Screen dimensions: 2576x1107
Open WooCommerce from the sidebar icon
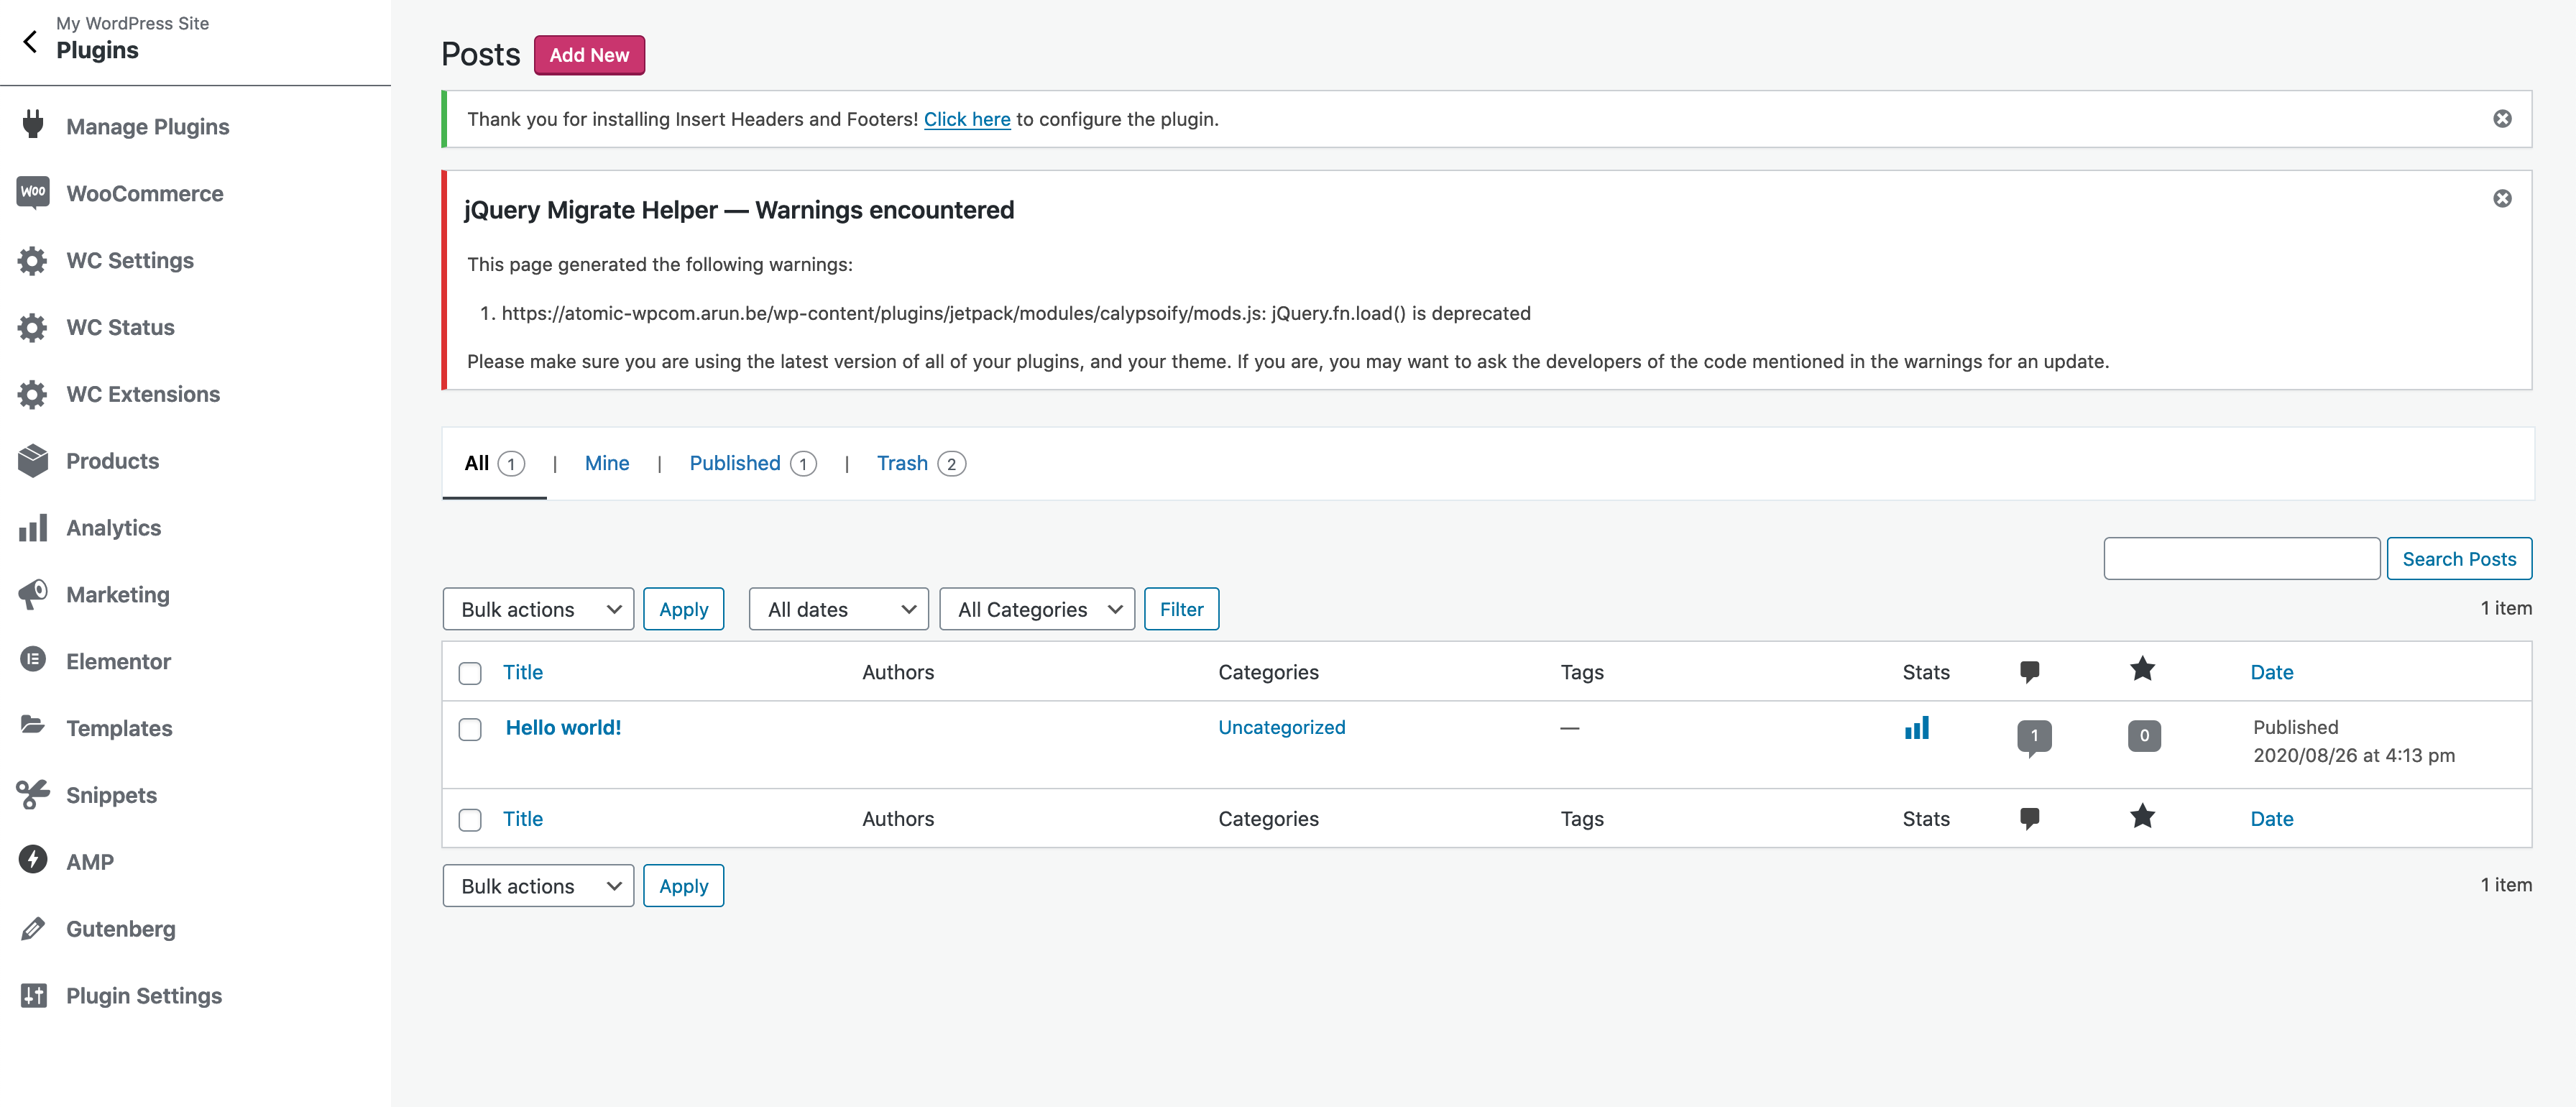click(x=33, y=192)
